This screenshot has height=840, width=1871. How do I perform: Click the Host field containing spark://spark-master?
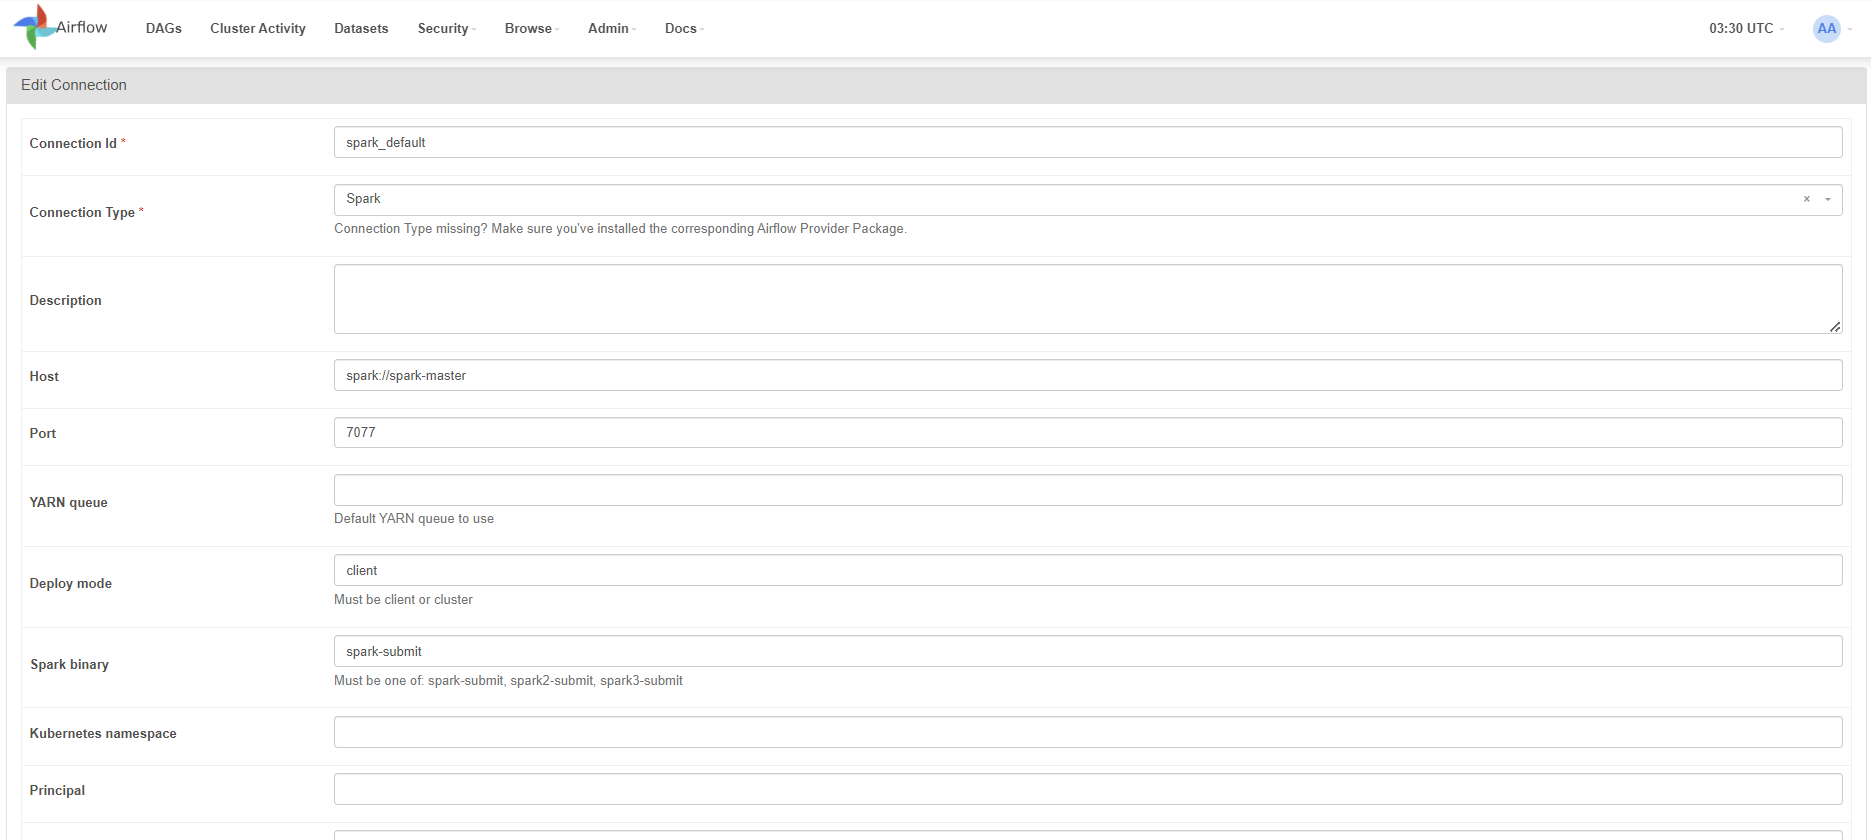(x=1088, y=375)
